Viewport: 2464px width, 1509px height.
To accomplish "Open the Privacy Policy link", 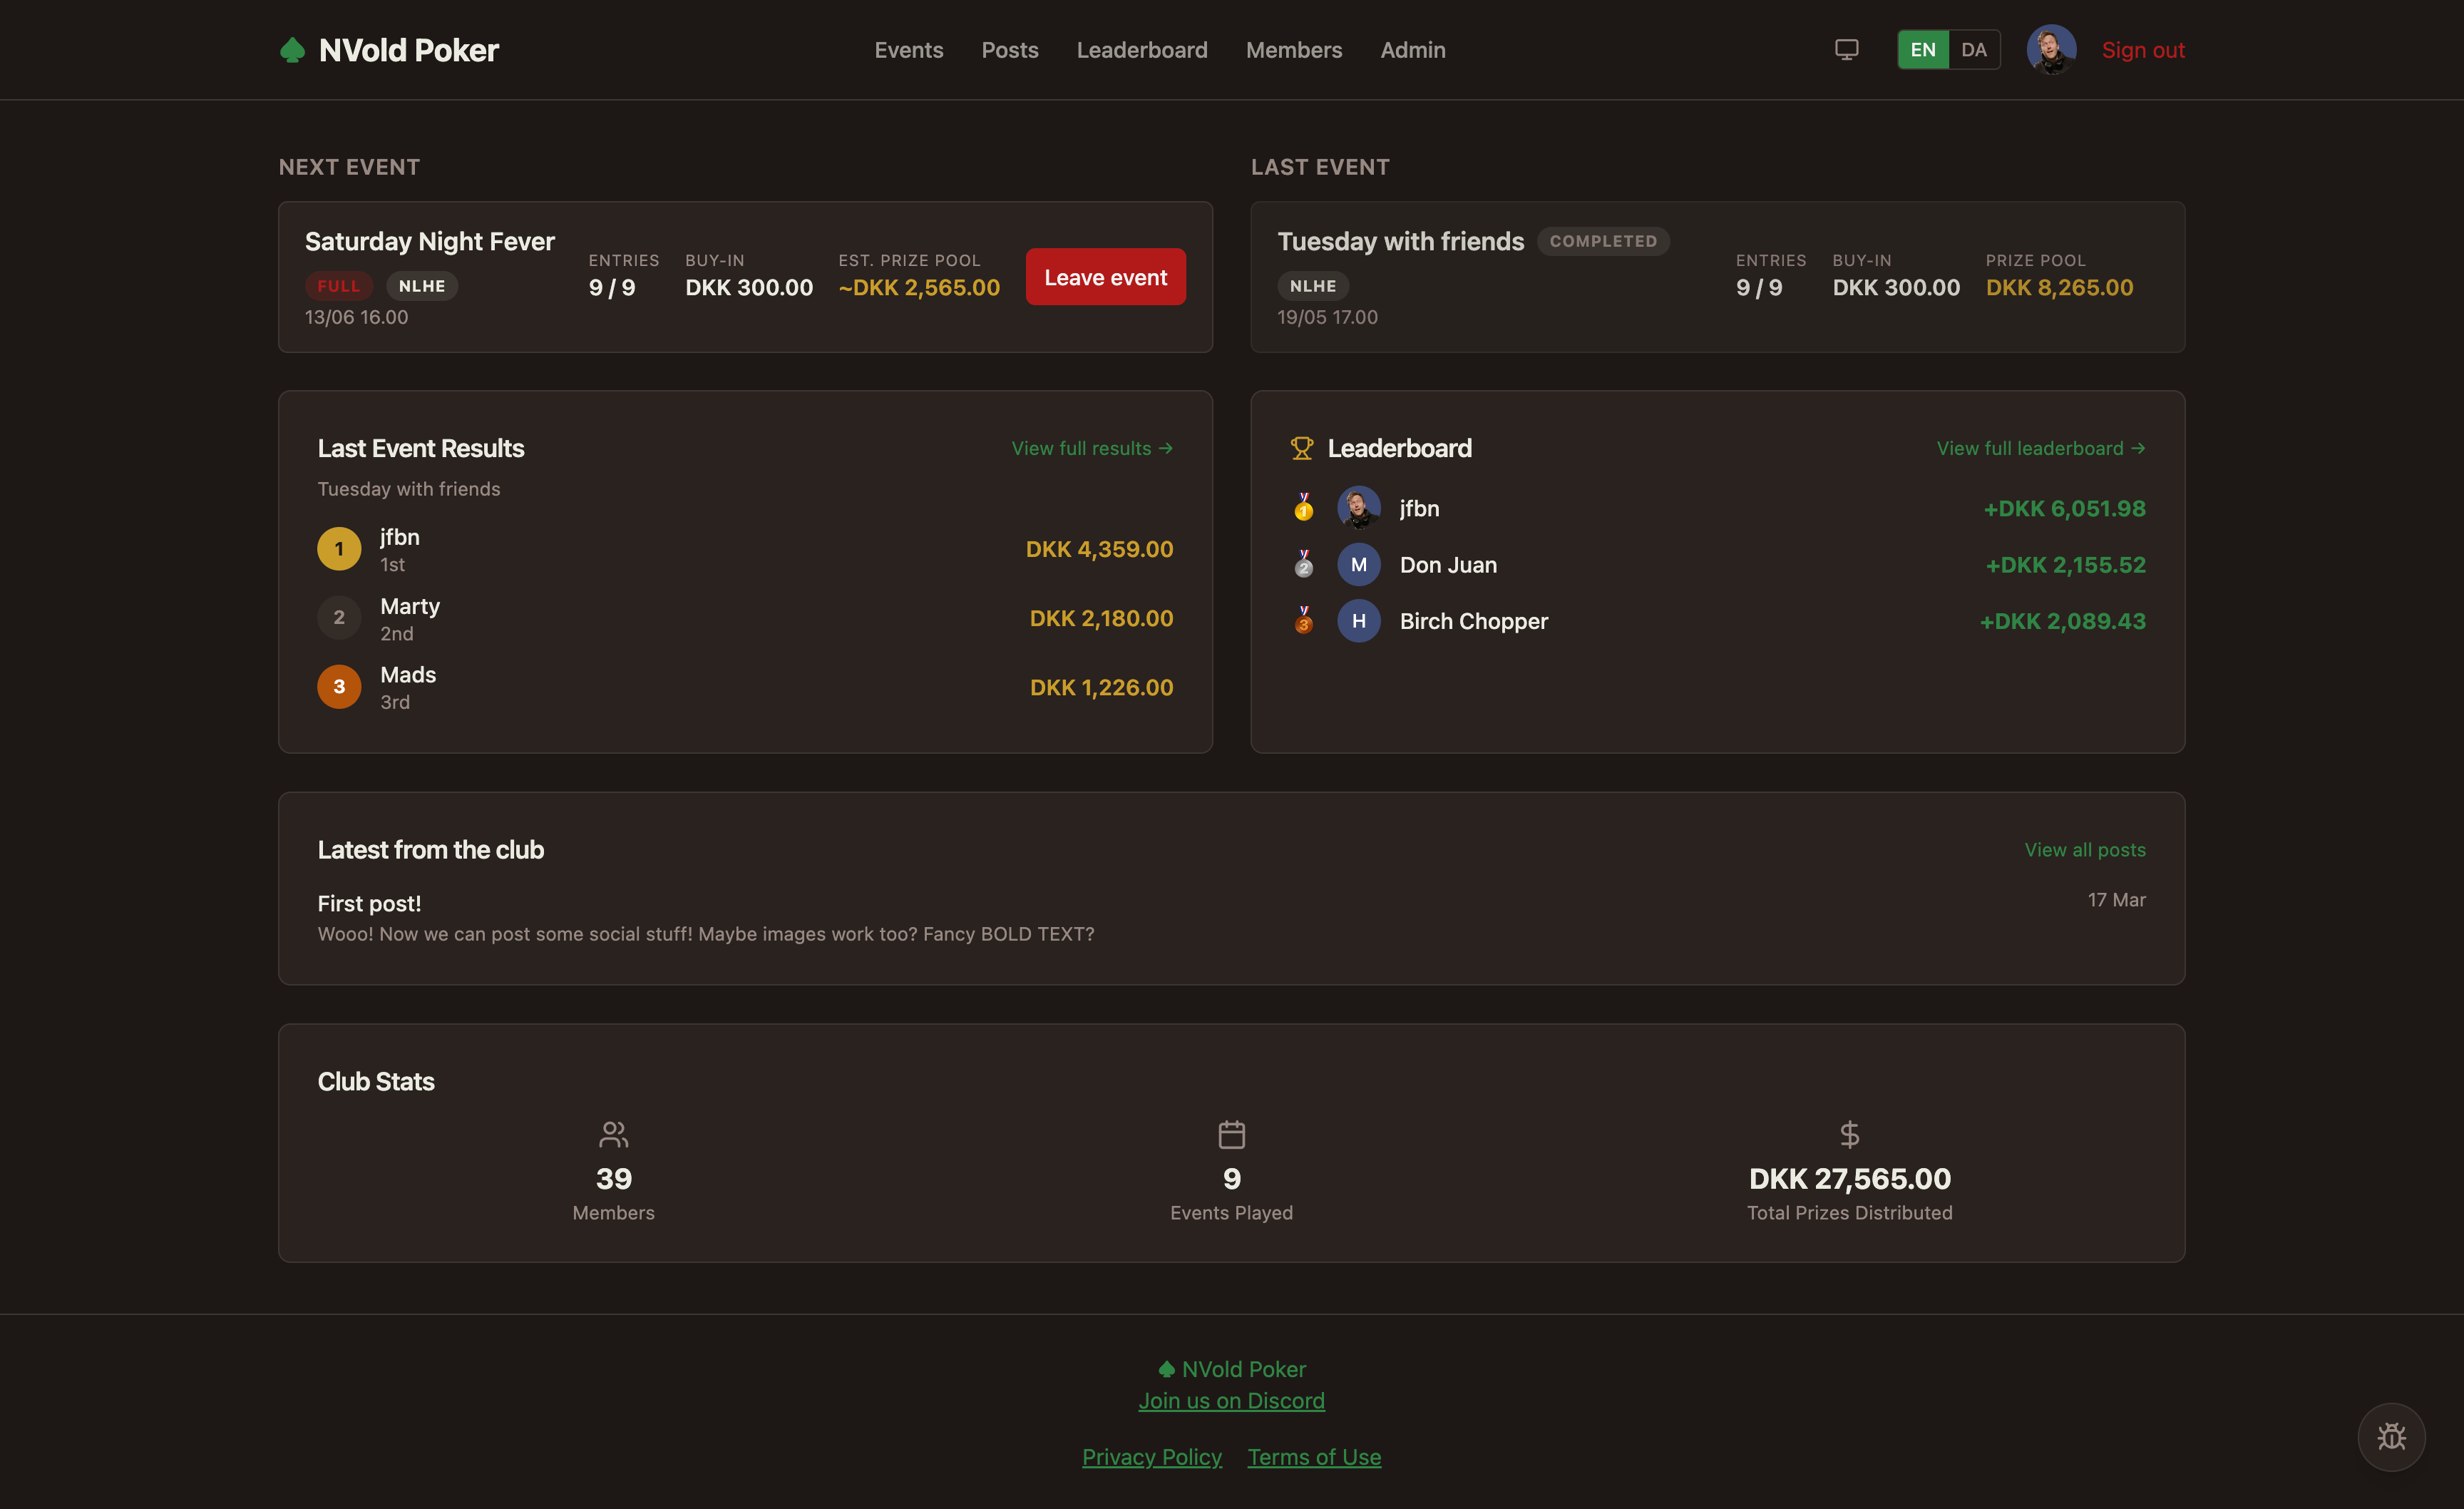I will [x=1151, y=1457].
